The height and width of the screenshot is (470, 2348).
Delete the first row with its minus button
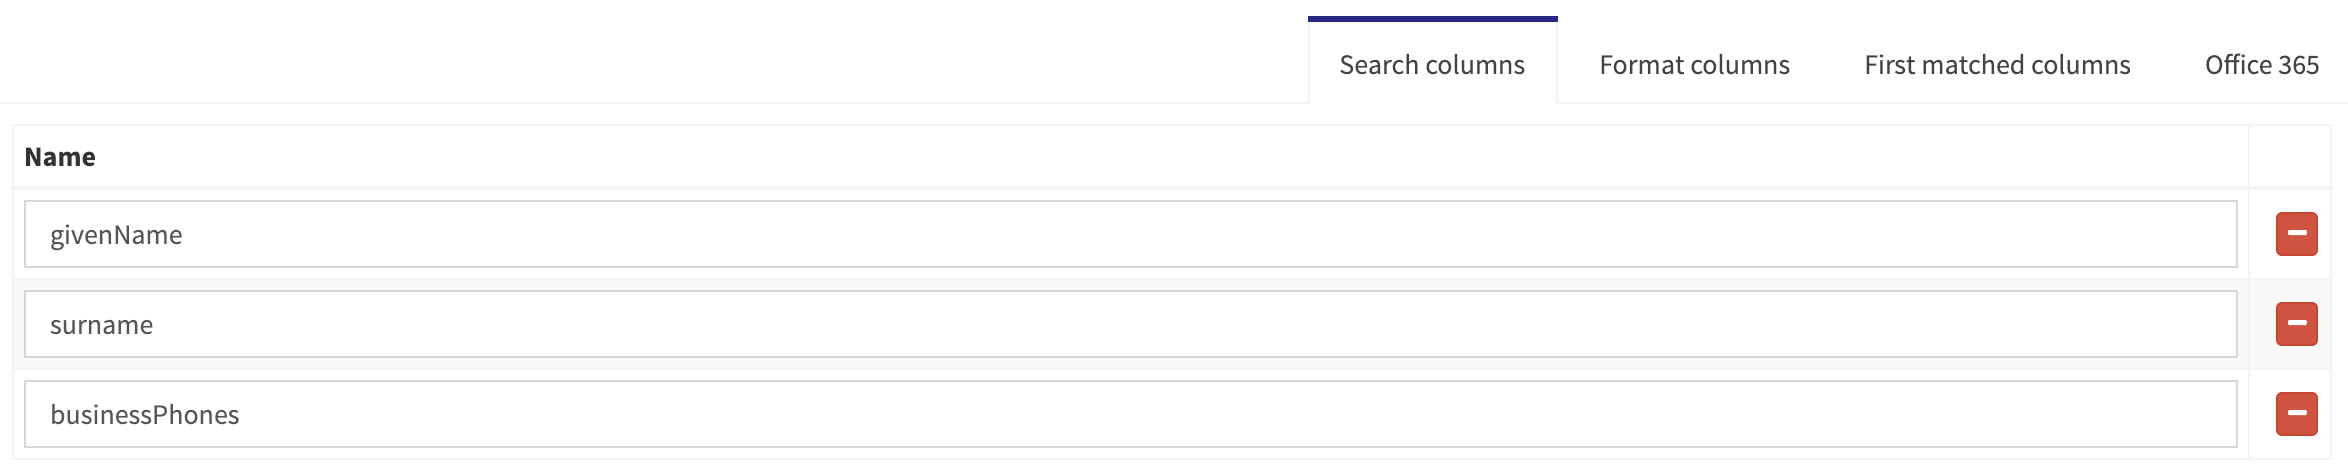coord(2296,234)
